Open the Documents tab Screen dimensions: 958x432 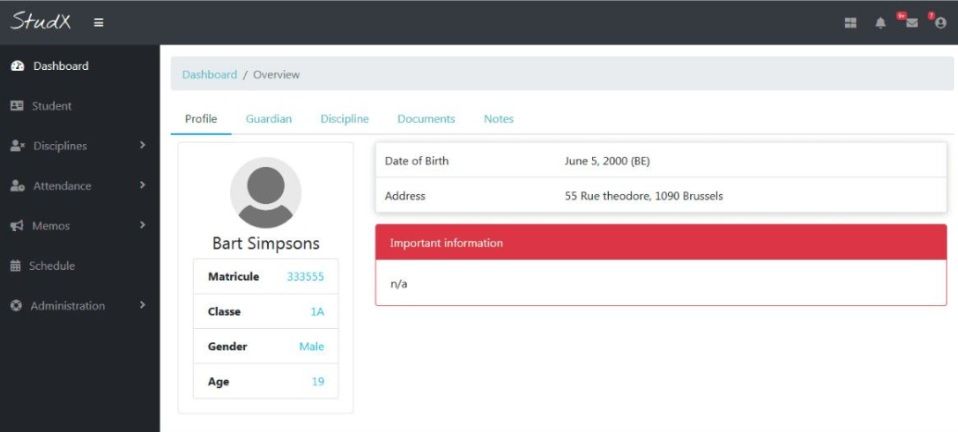click(x=426, y=119)
